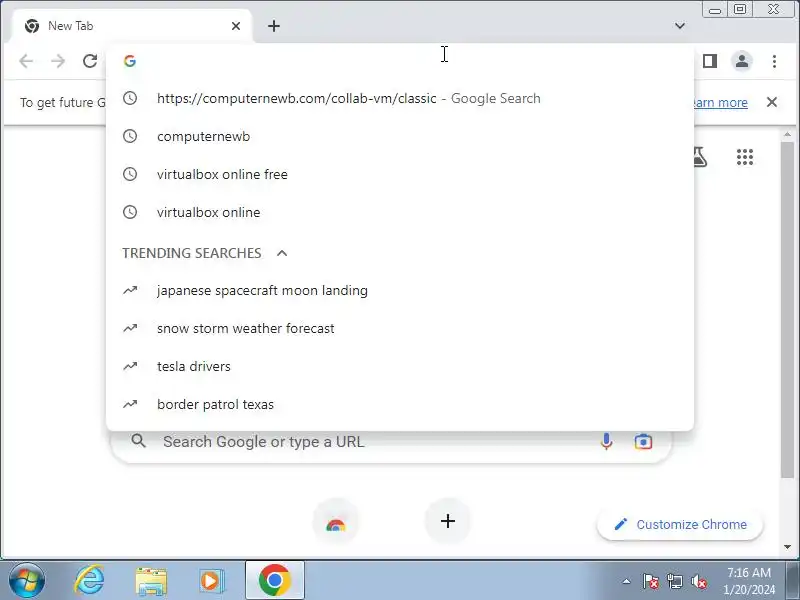Open Chrome three-dot menu
800x600 pixels.
point(774,61)
